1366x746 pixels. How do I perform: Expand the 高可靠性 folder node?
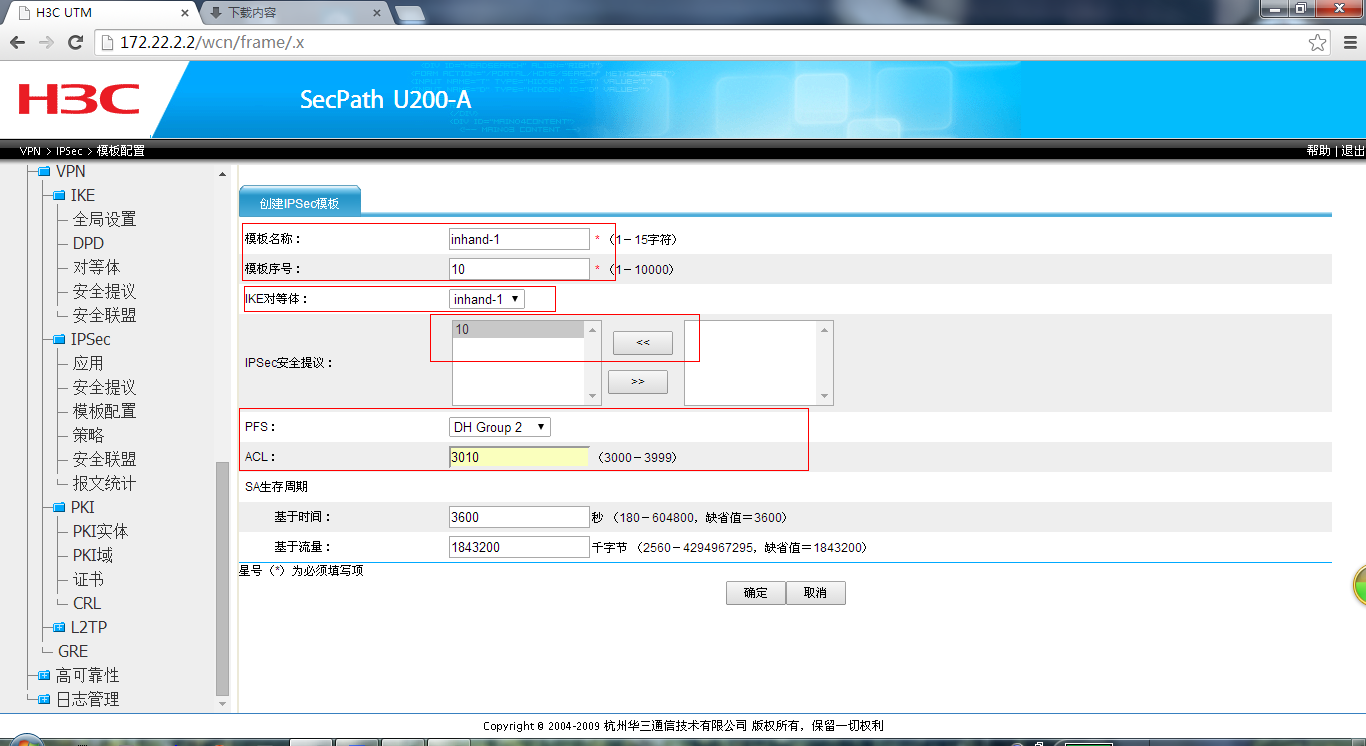coord(43,675)
